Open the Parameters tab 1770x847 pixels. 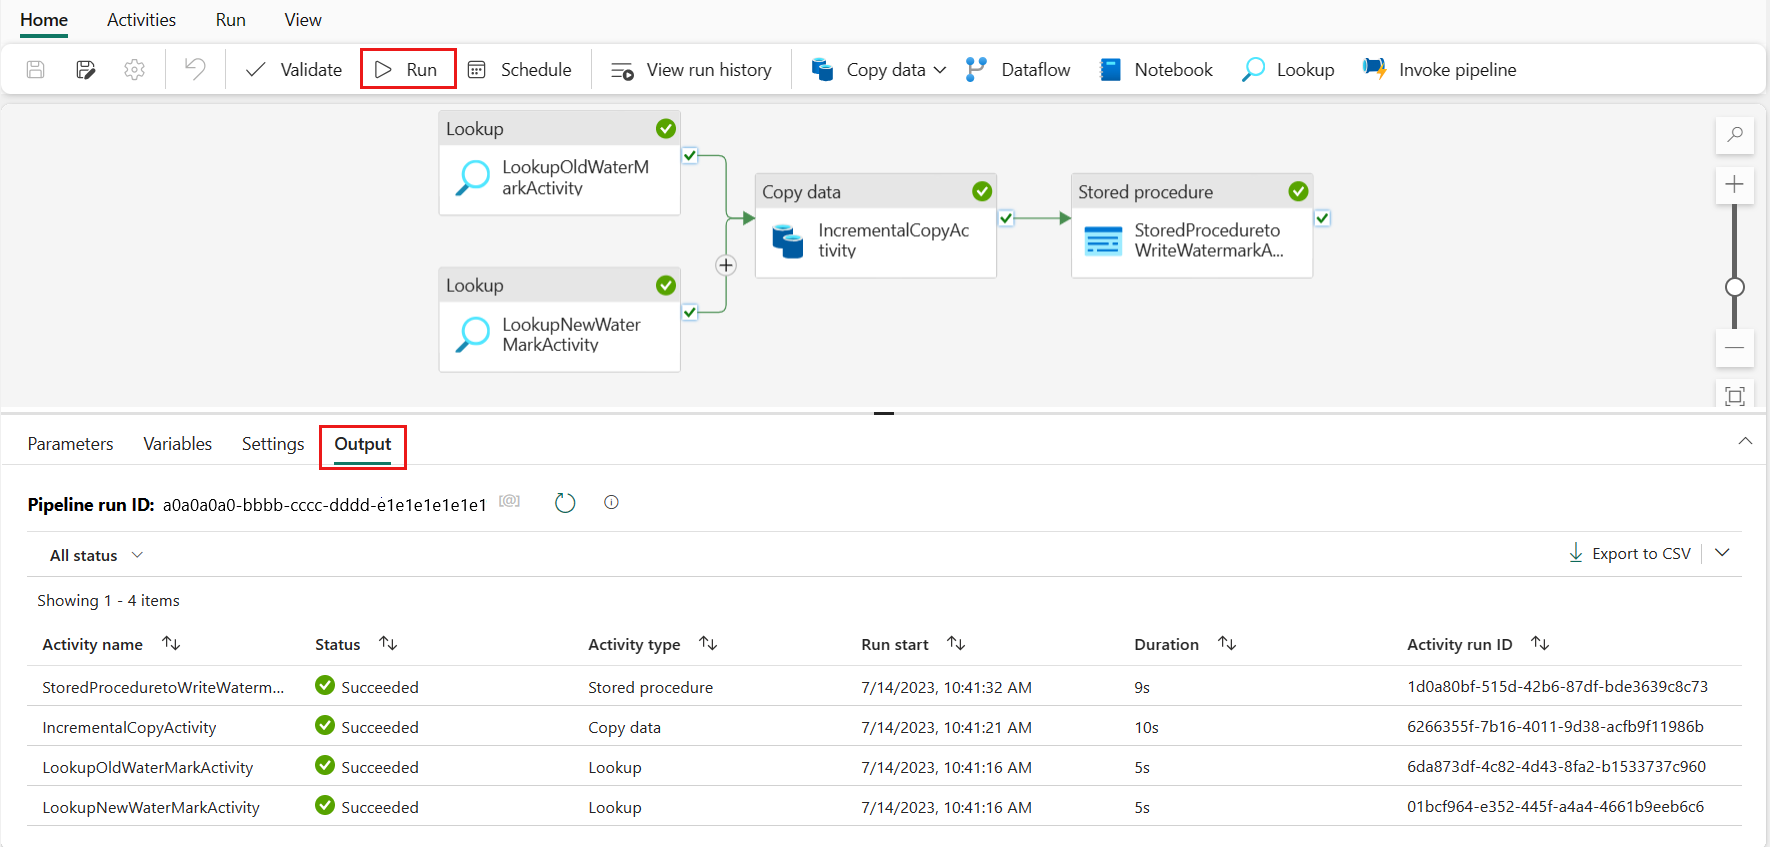70,444
